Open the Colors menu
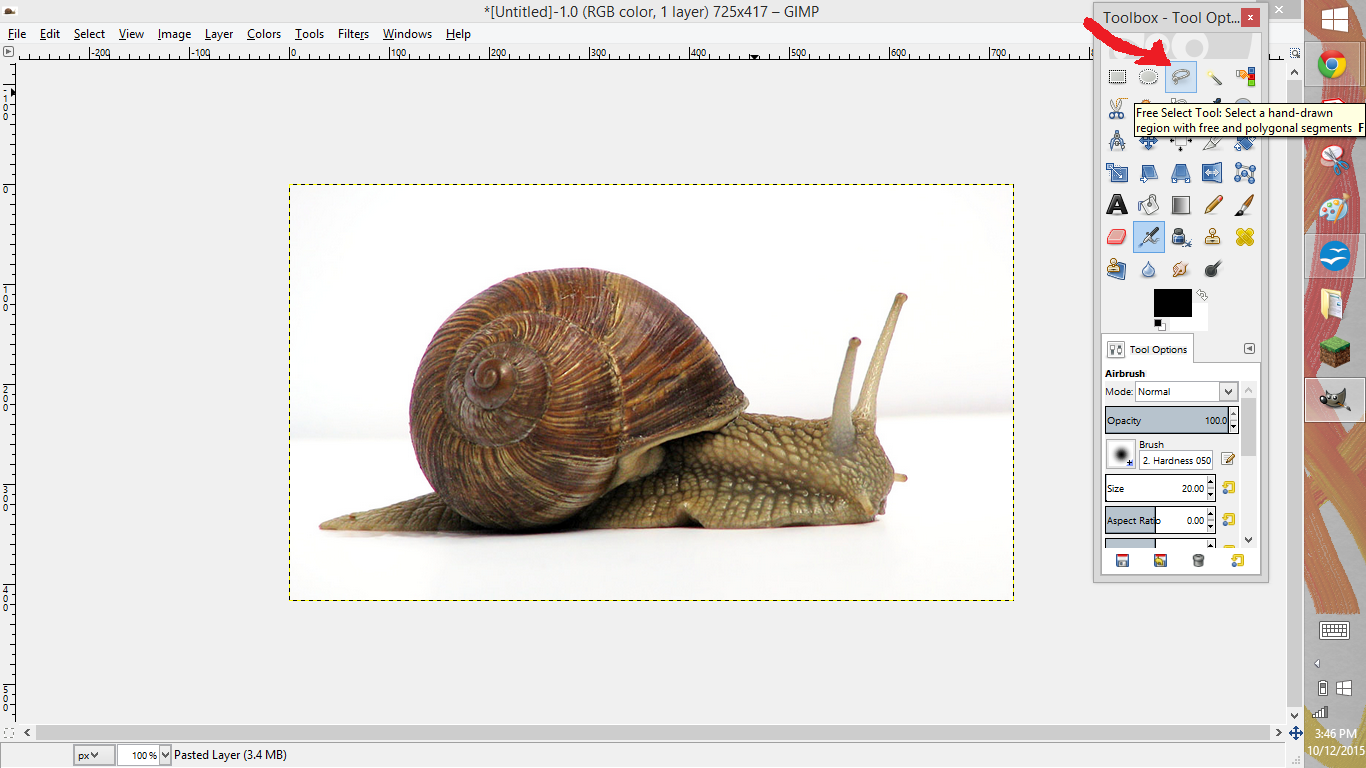This screenshot has height=768, width=1366. 264,34
